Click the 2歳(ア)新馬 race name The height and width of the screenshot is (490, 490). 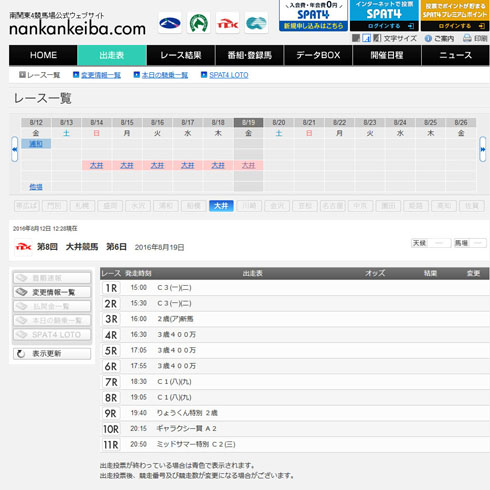[175, 319]
